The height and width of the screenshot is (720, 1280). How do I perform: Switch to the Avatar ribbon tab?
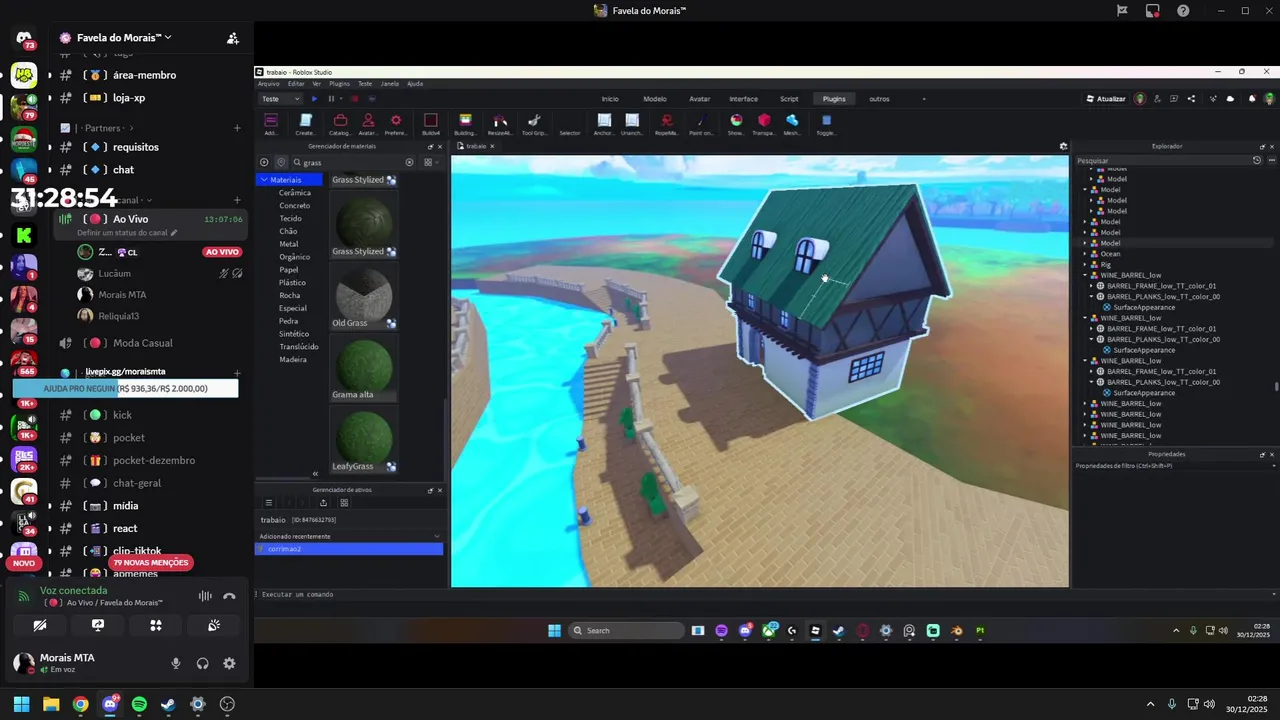point(700,99)
